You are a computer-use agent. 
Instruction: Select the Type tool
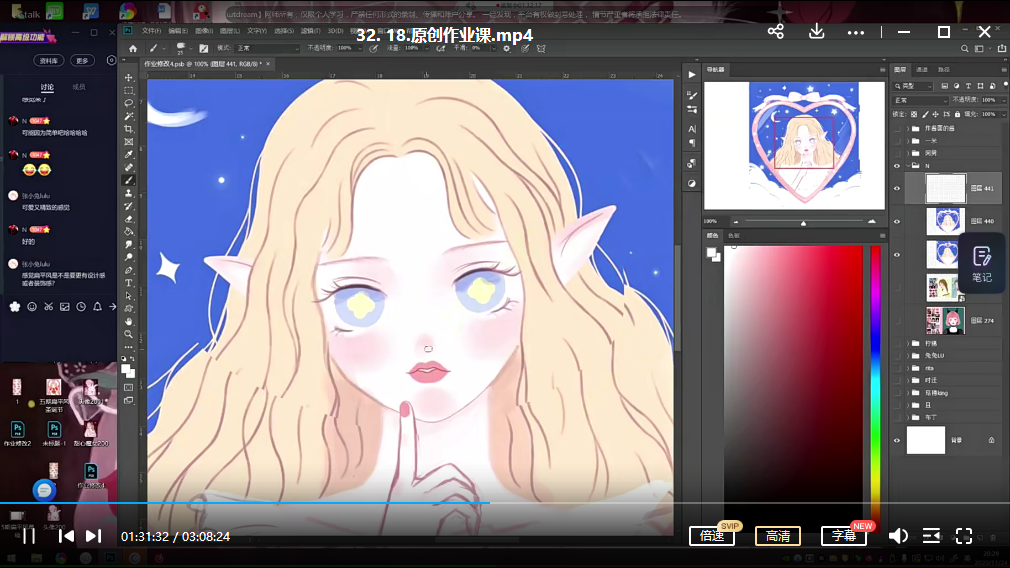tap(129, 283)
